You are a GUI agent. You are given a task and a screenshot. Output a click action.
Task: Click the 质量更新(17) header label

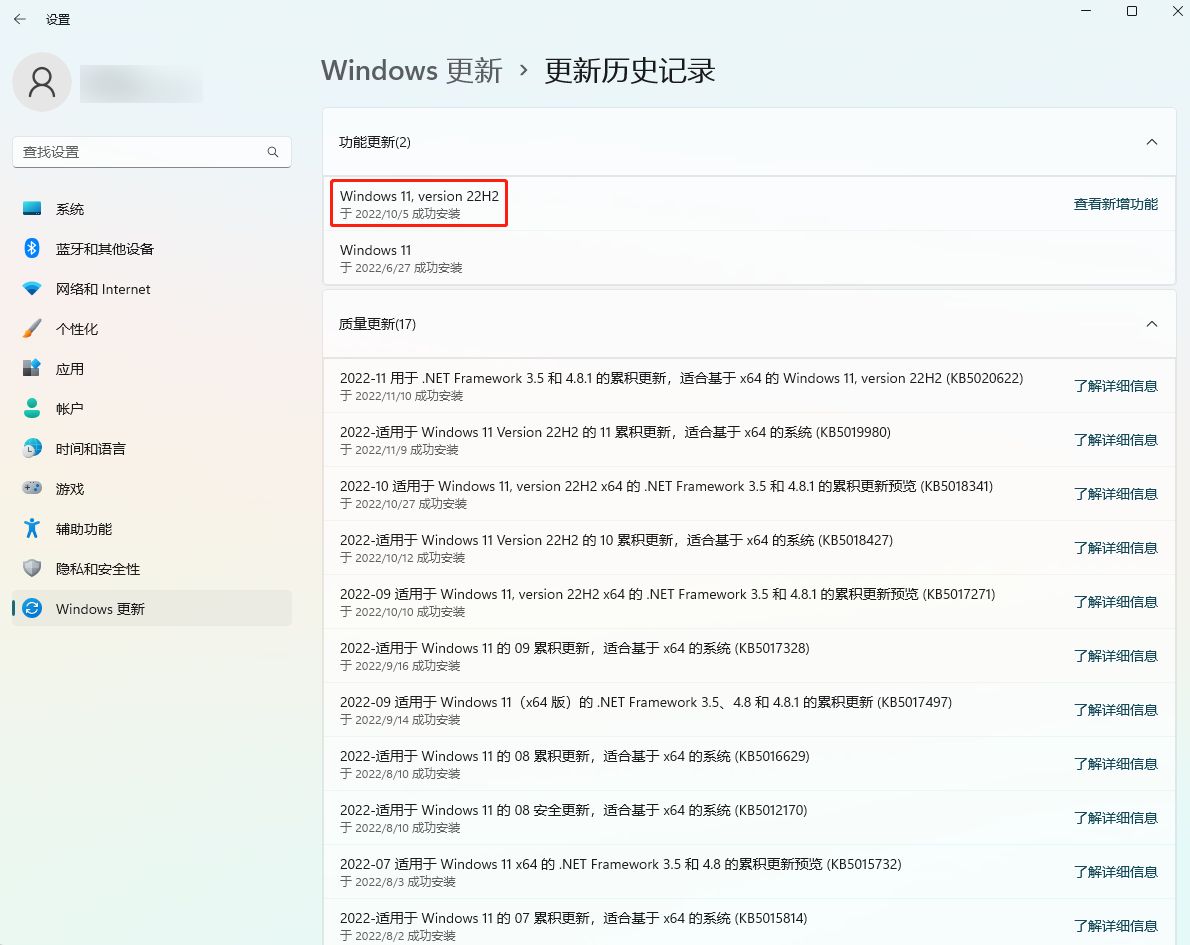377,324
